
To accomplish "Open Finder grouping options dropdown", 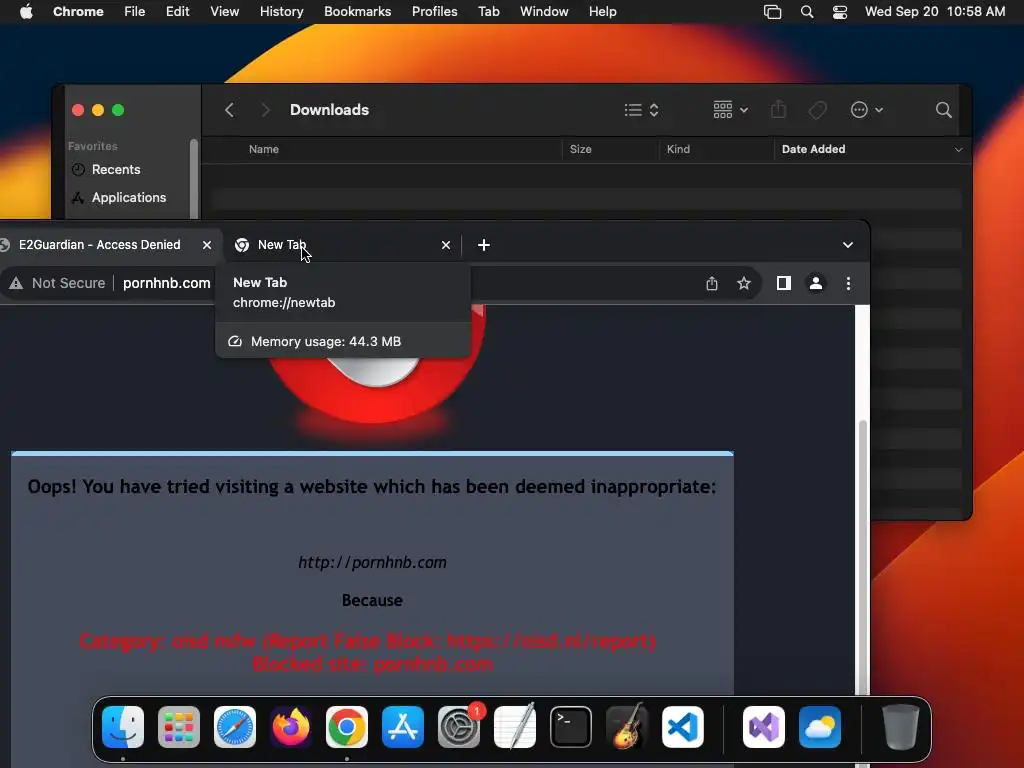I will coord(730,110).
